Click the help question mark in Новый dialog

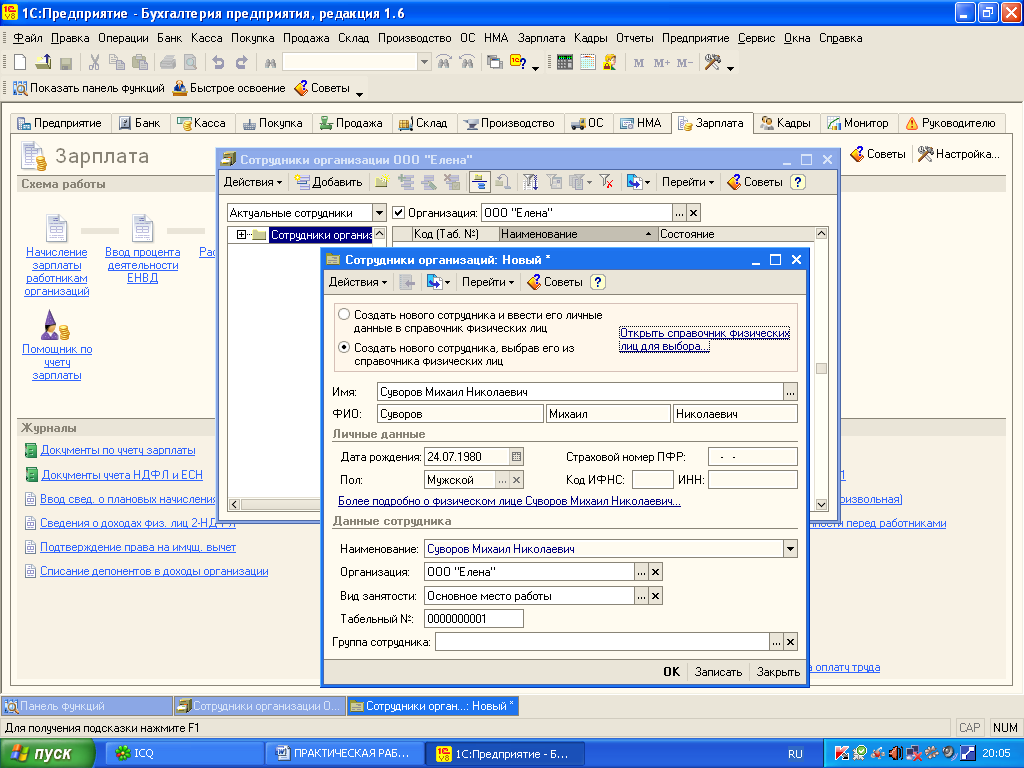point(598,282)
